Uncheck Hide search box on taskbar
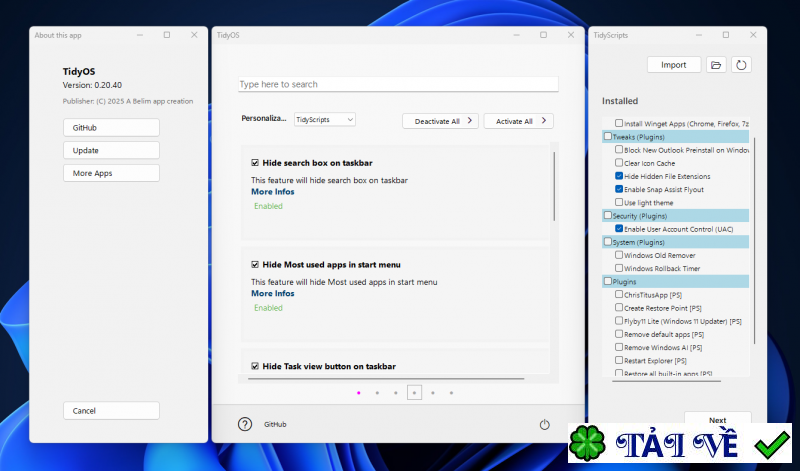This screenshot has height=471, width=800. (255, 163)
